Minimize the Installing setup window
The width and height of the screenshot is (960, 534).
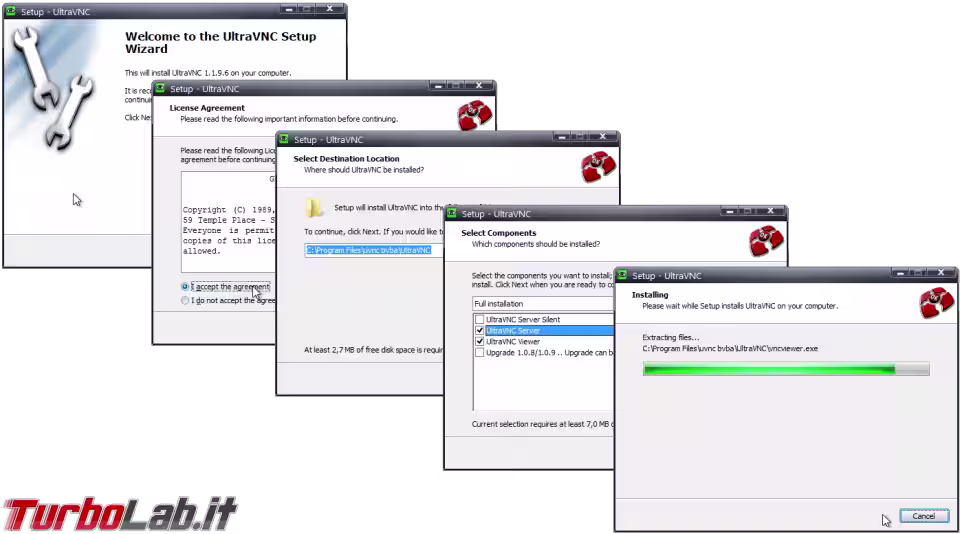coord(900,273)
